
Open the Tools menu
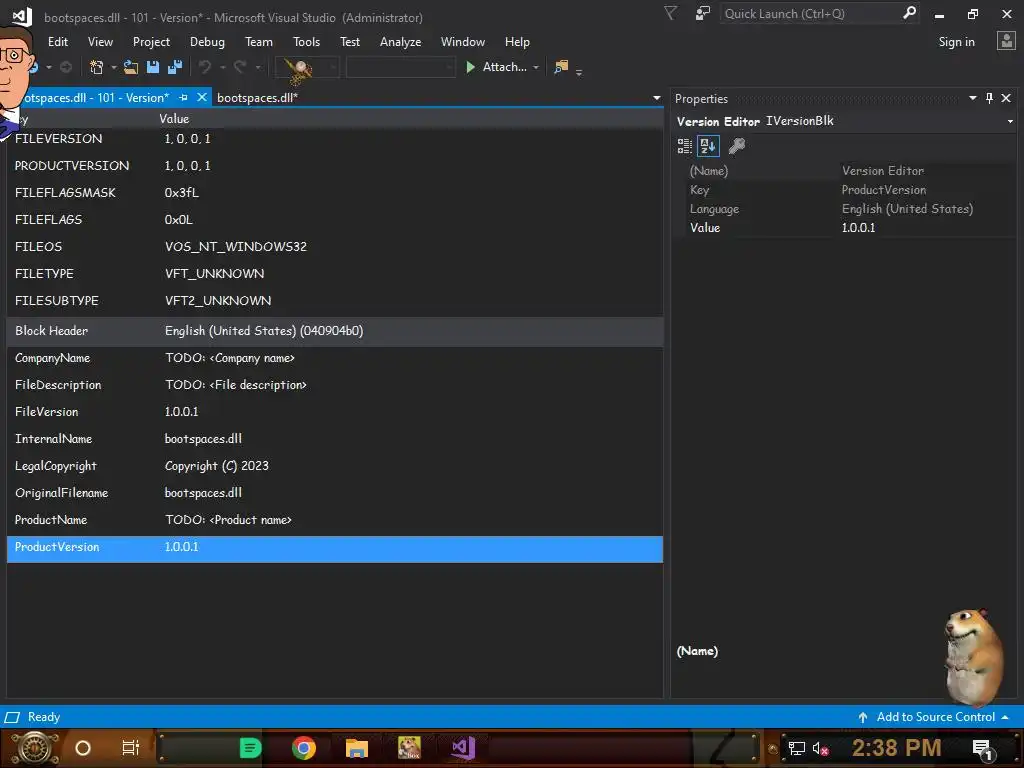click(306, 42)
